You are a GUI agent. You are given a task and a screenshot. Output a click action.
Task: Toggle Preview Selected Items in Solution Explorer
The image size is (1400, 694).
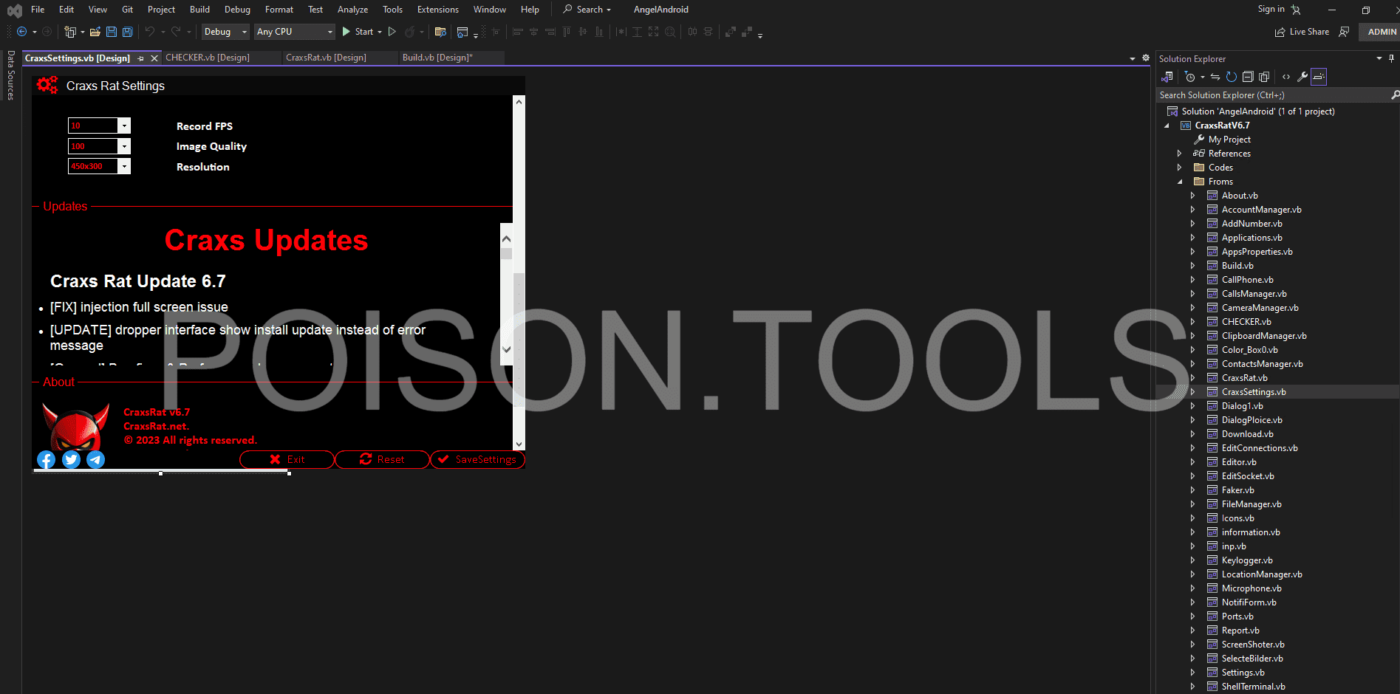(x=1319, y=77)
